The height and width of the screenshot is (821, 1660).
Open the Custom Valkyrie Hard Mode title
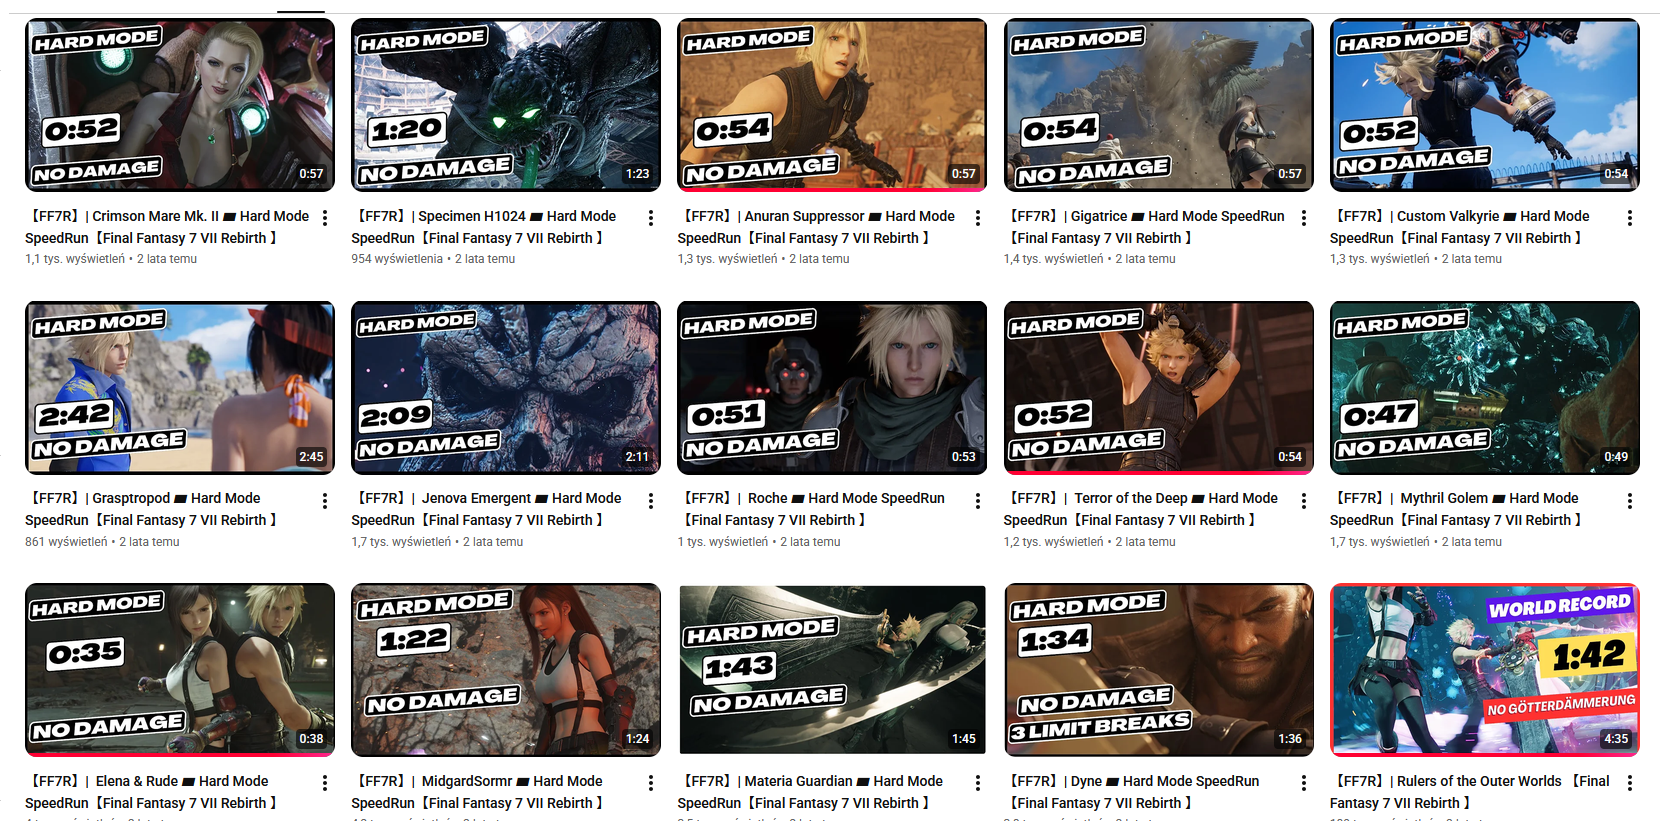1460,227
